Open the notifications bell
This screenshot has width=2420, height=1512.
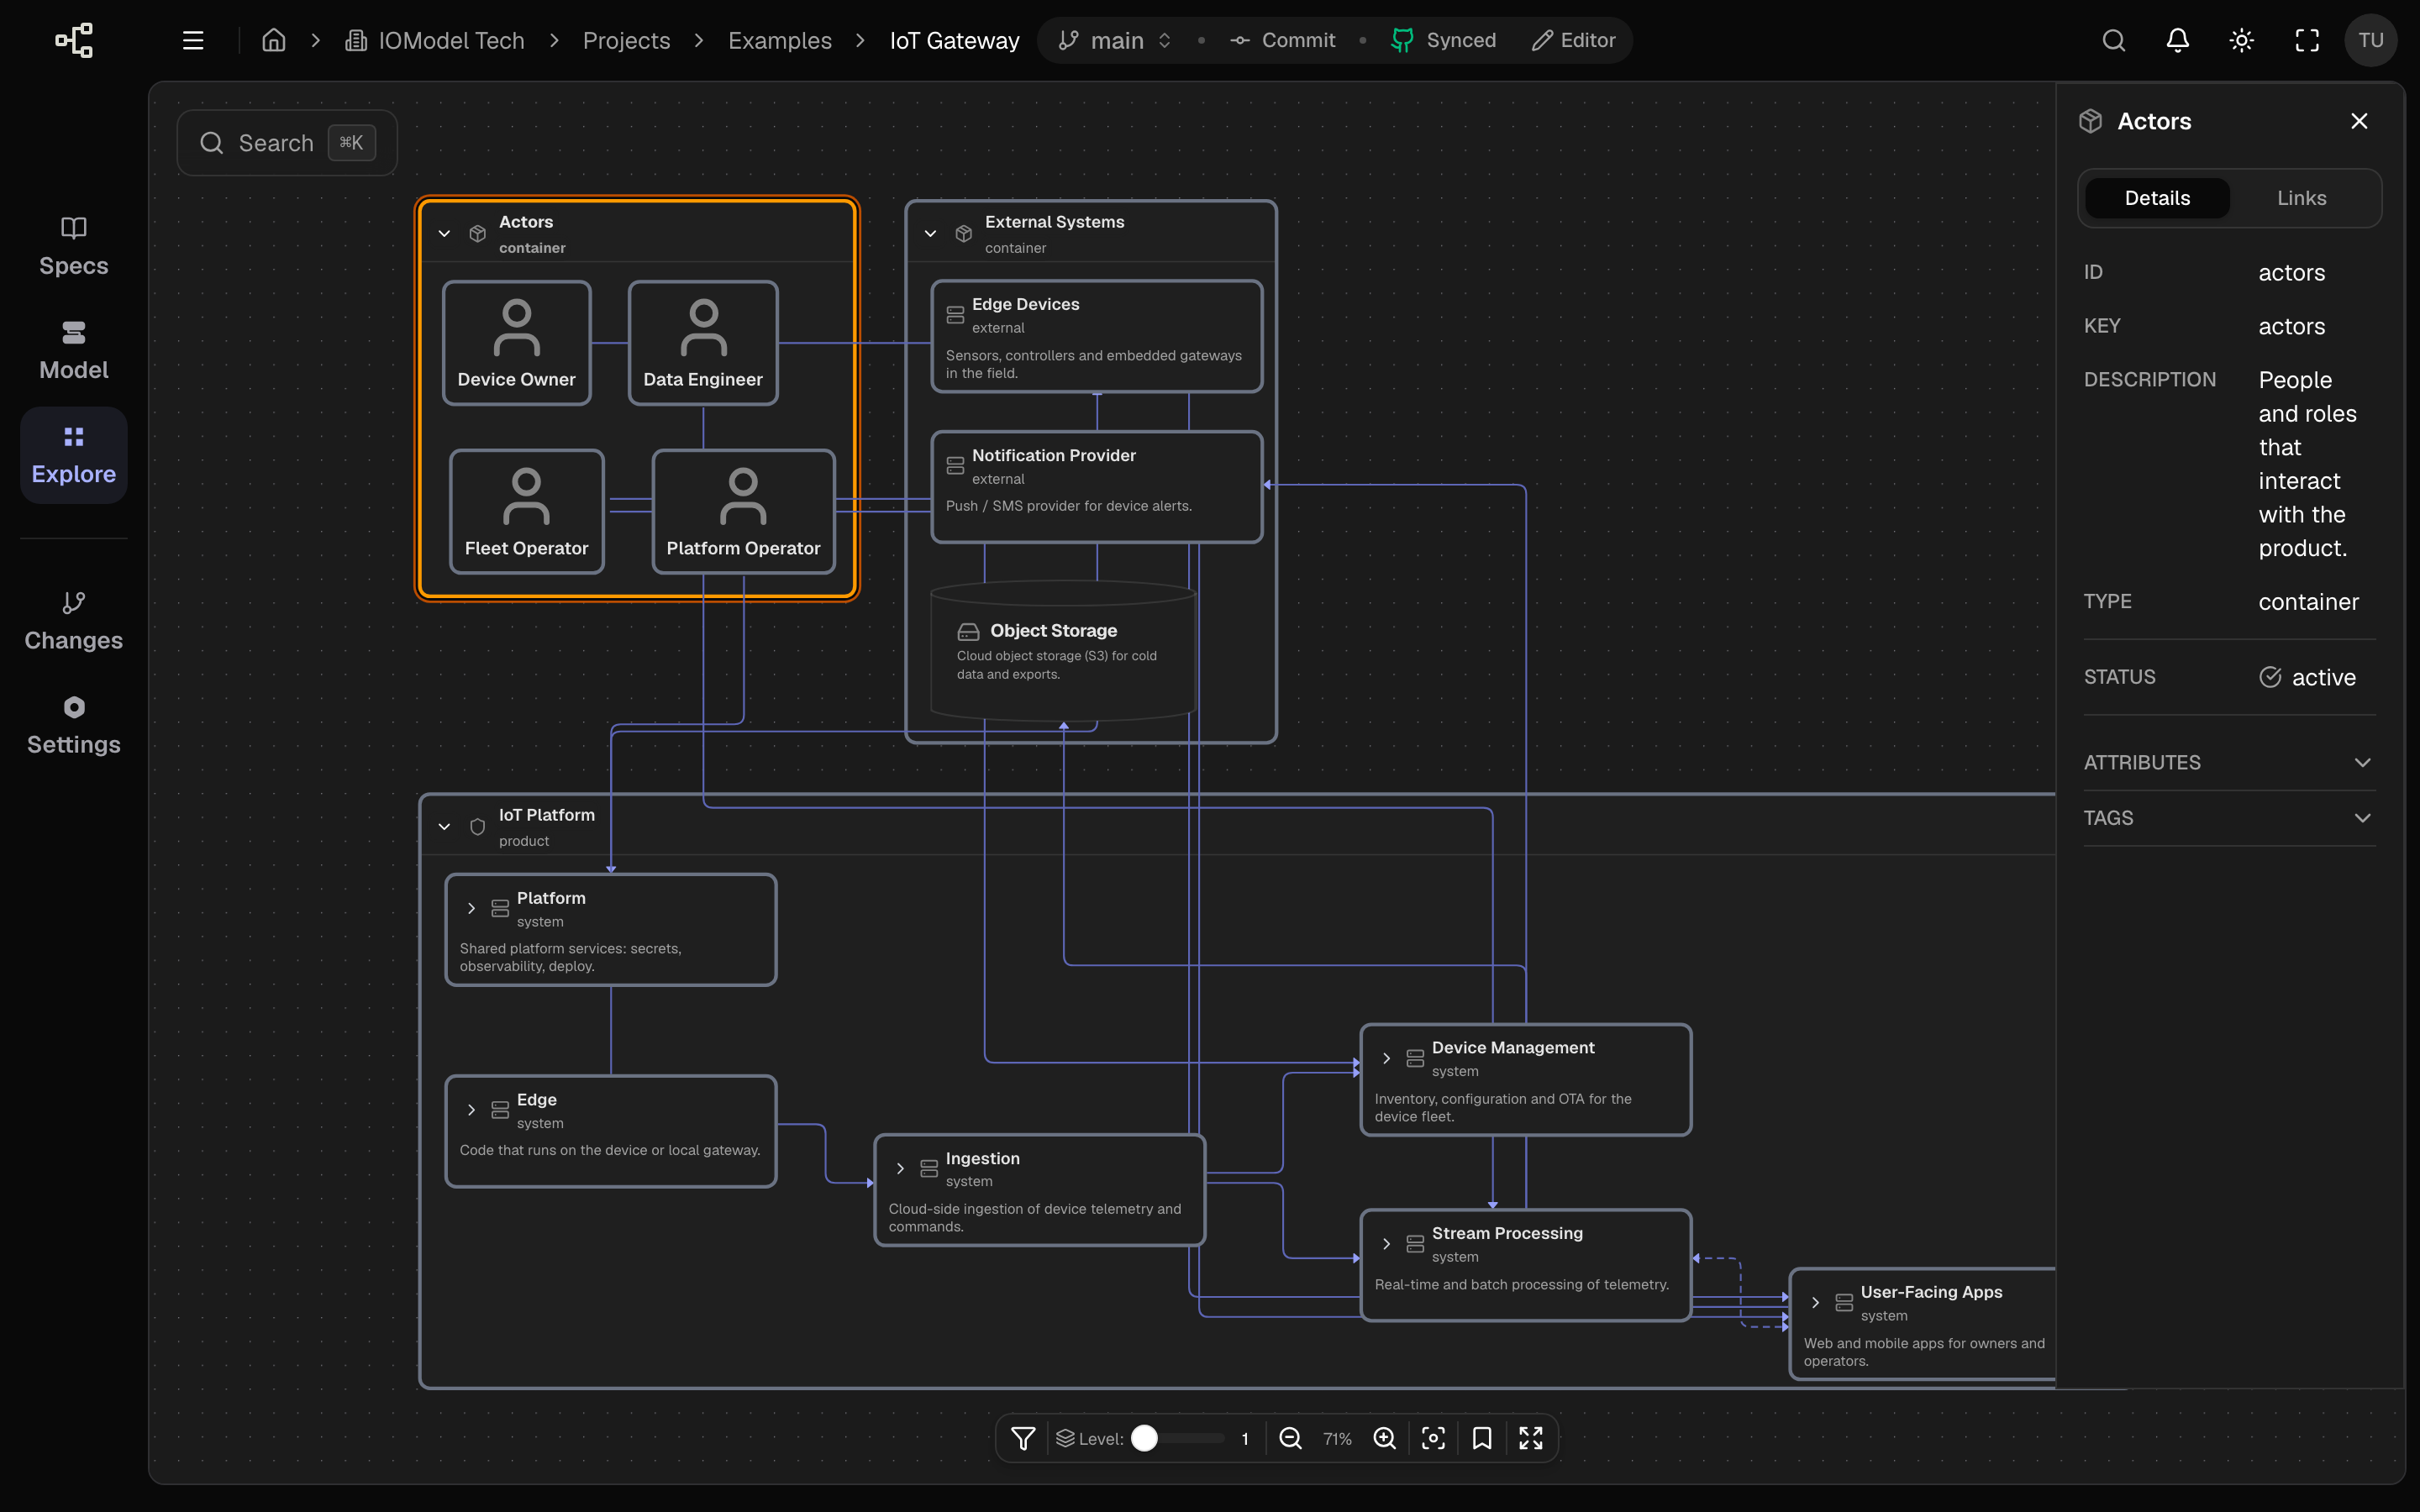2177,40
